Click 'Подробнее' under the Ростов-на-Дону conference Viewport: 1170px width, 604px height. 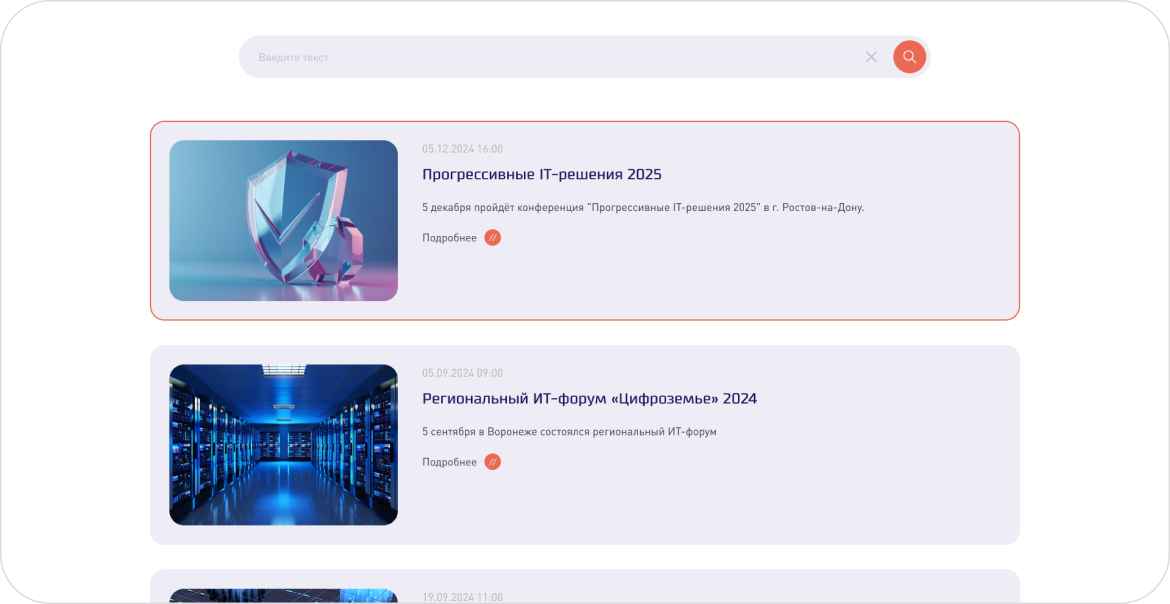(x=449, y=238)
